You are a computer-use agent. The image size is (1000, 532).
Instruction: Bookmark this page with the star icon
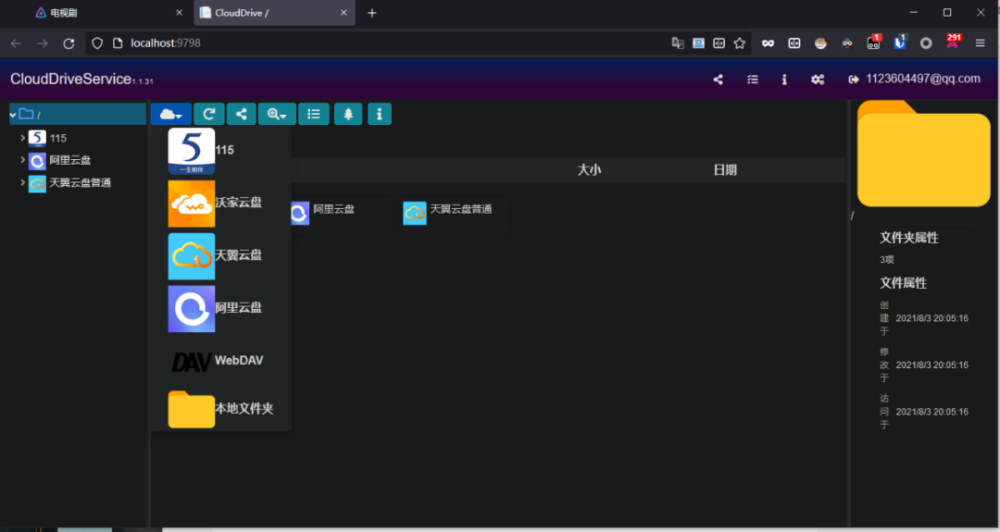point(740,43)
